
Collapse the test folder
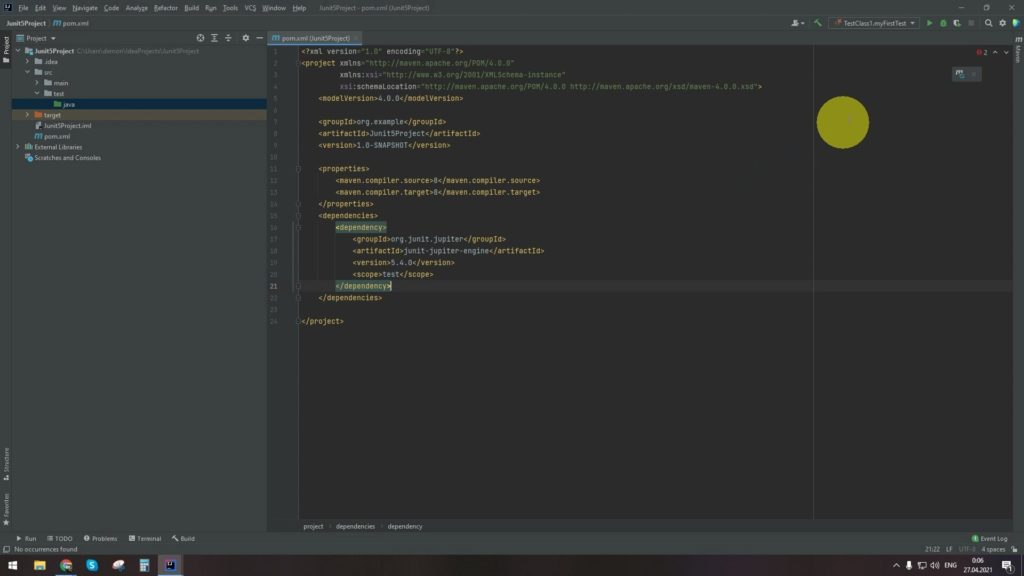point(37,93)
